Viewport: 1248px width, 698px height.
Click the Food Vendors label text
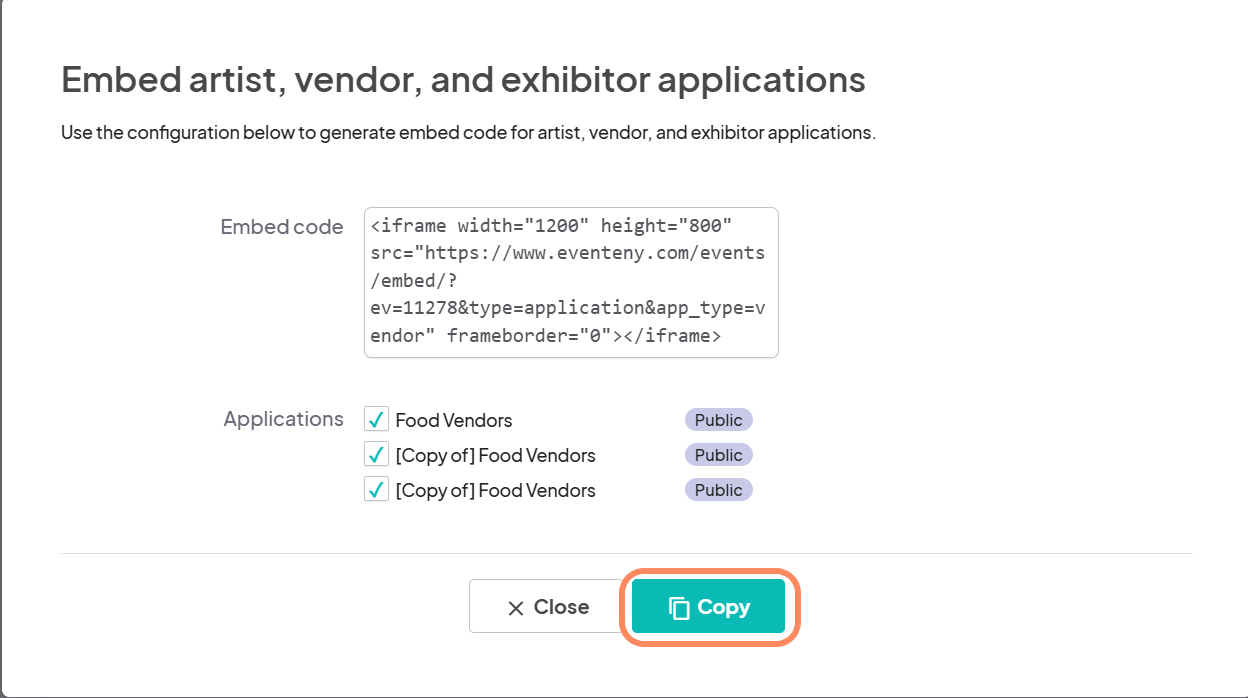click(x=453, y=421)
